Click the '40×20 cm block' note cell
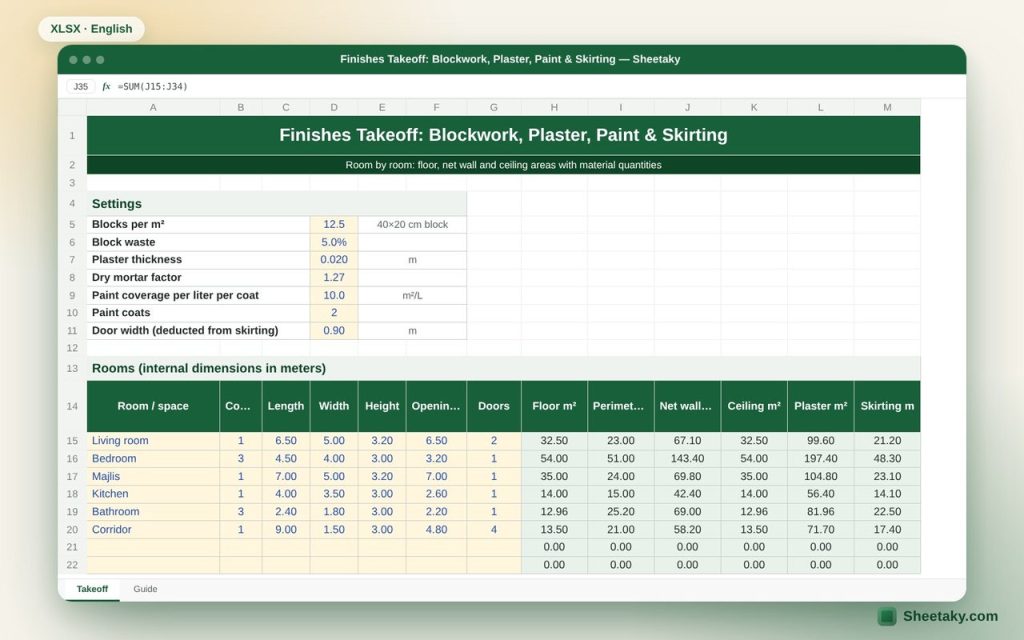Image resolution: width=1024 pixels, height=640 pixels. click(x=412, y=225)
